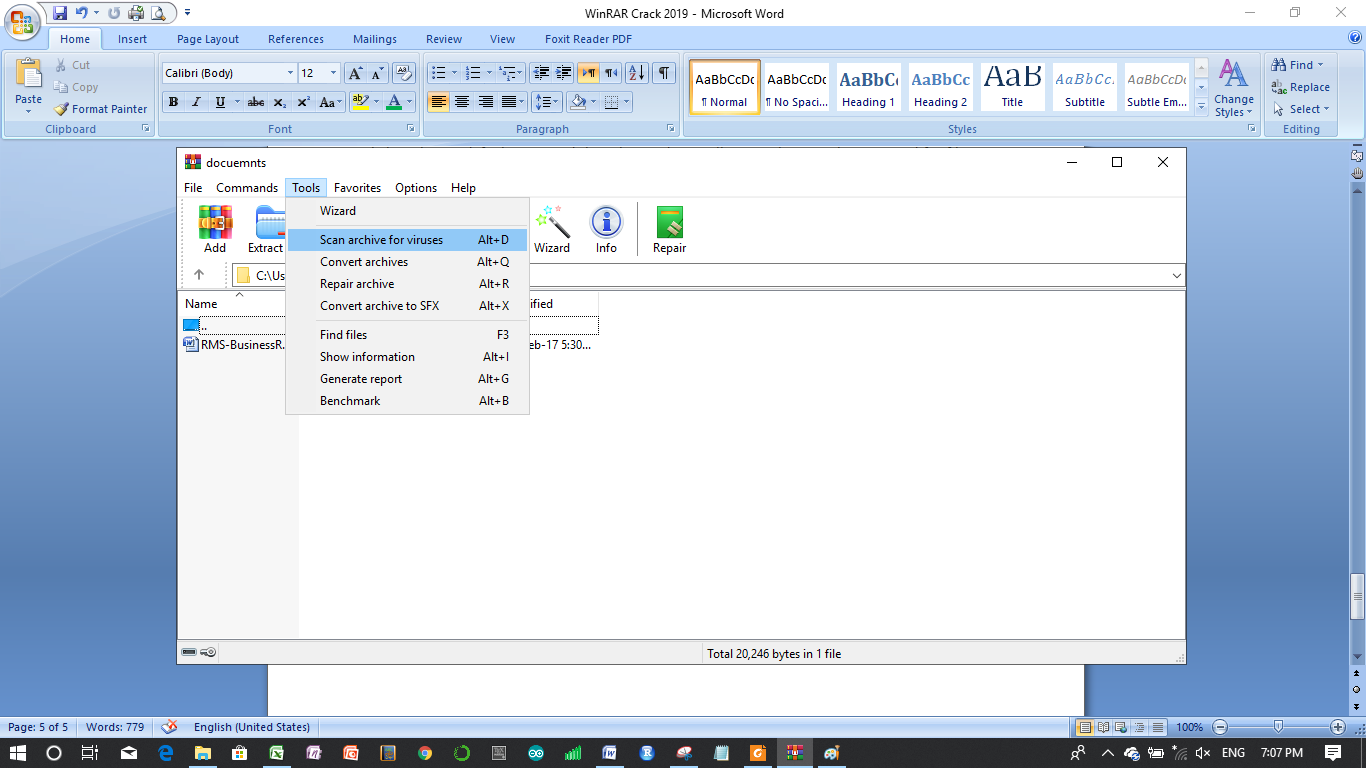1366x768 pixels.
Task: Open line spacing dropdown
Action: 546,102
